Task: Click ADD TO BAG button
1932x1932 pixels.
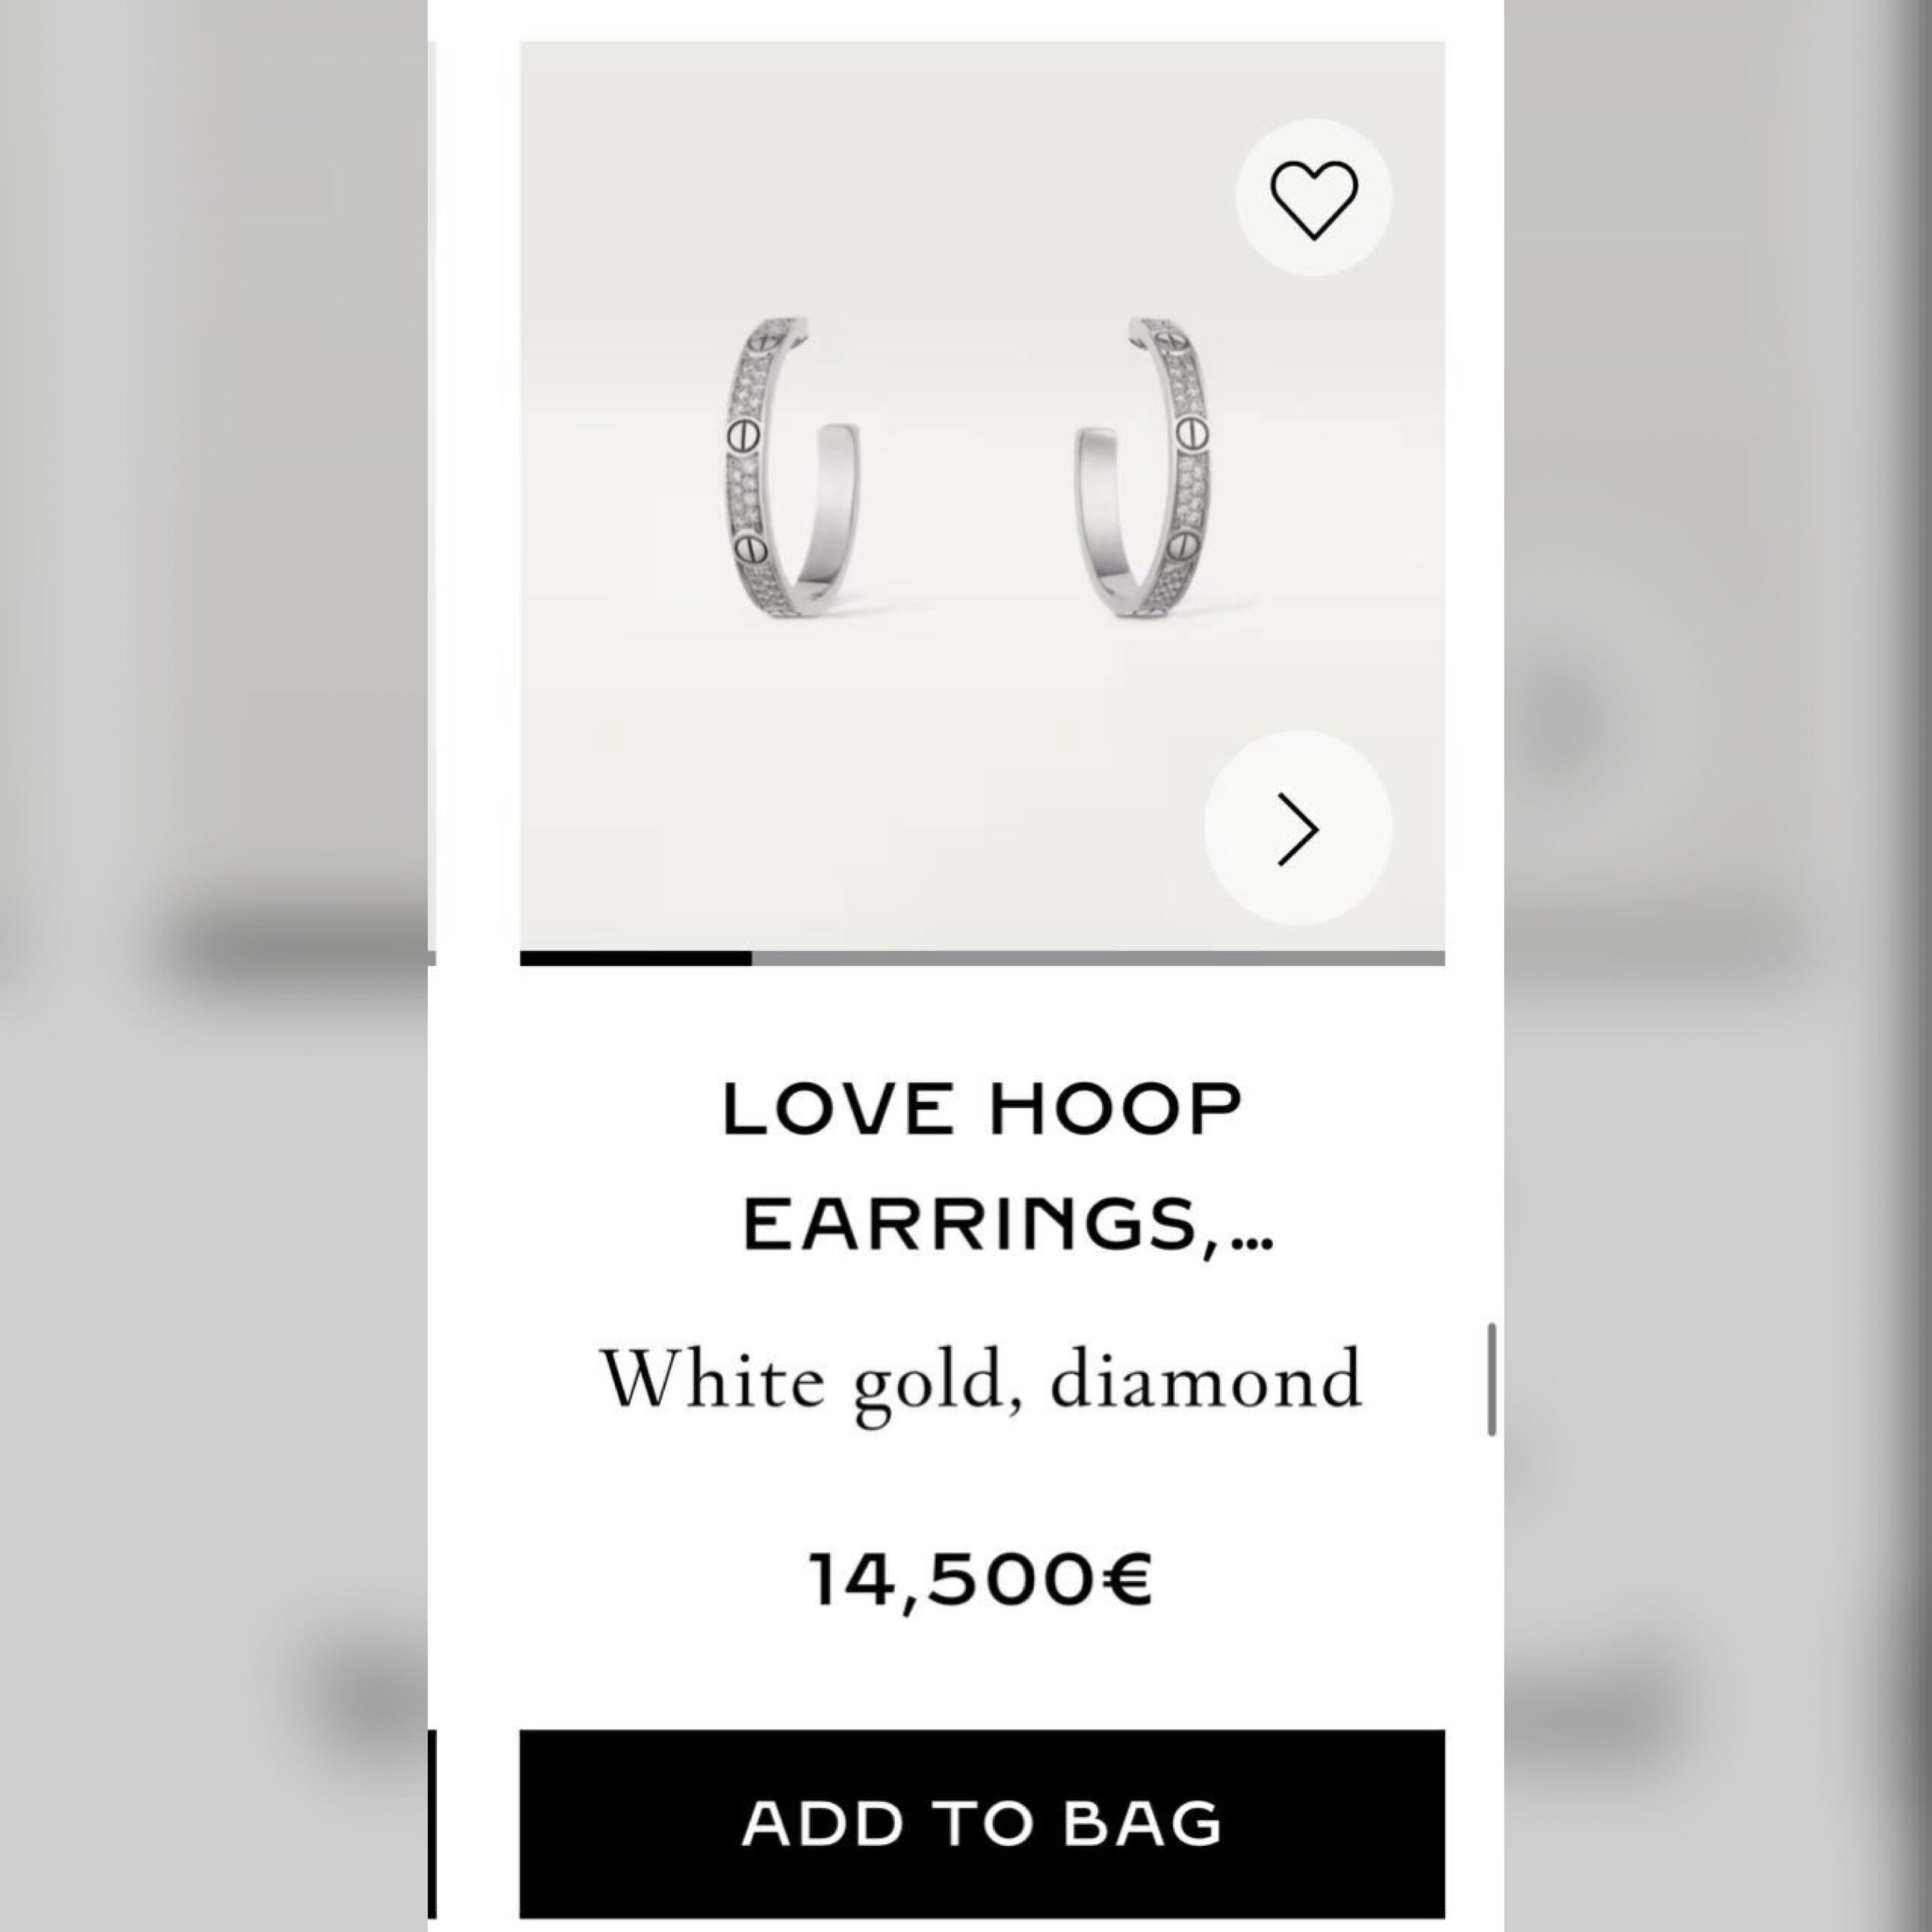Action: [982, 1823]
